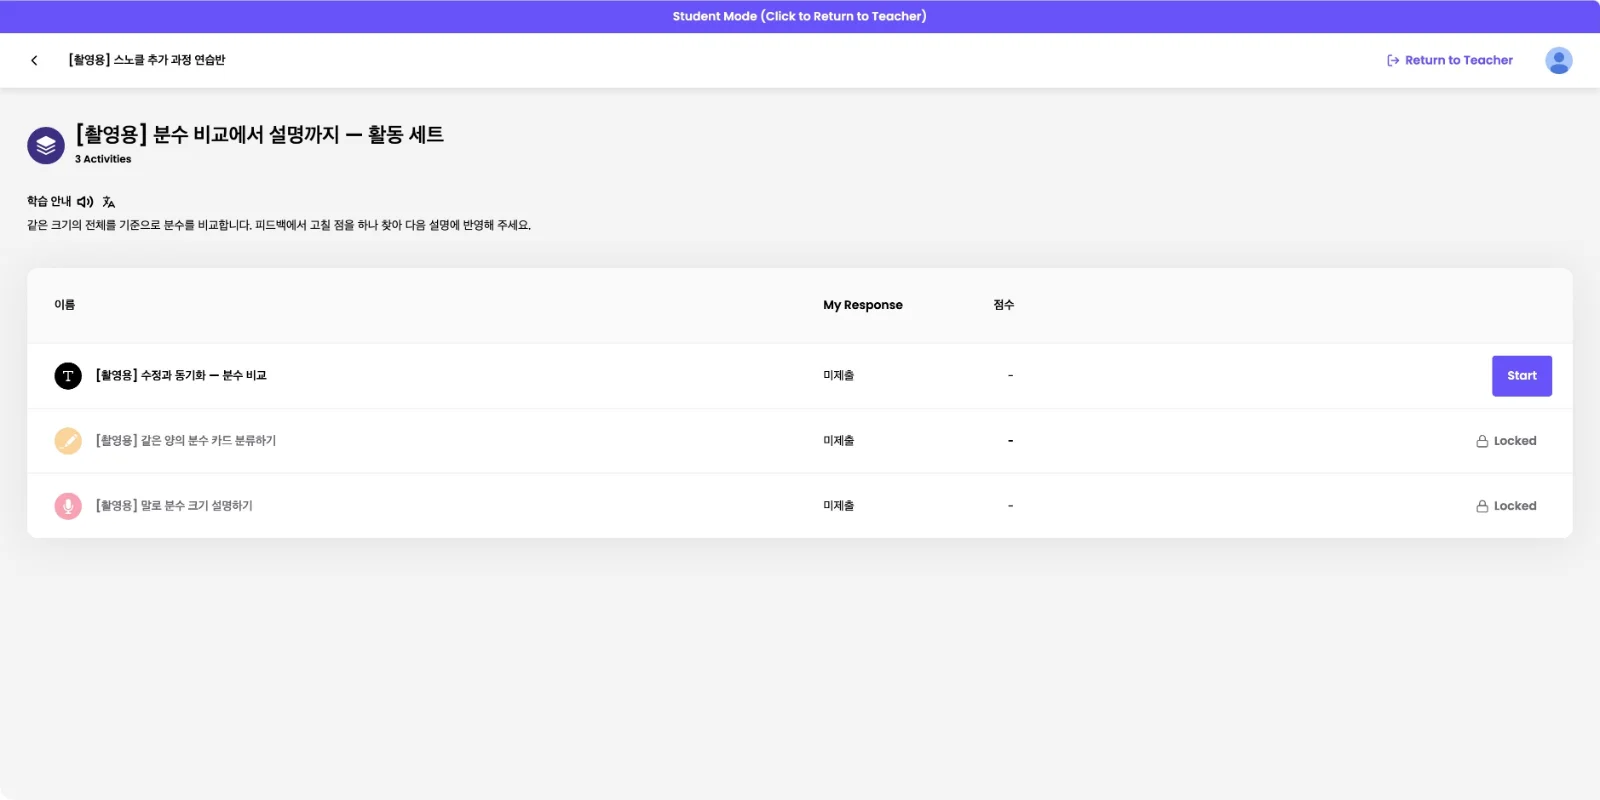Screen dimensions: 1600x800
Task: Click the Return to Teacher link
Action: tap(1449, 60)
